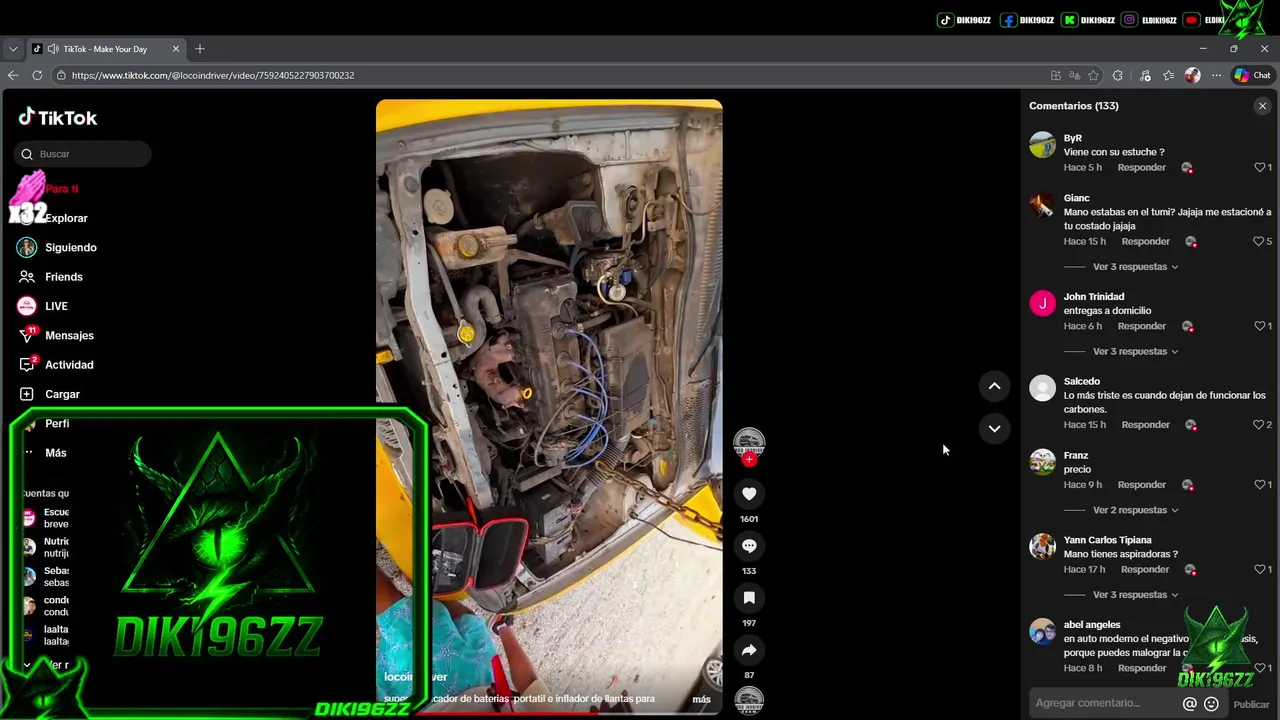The width and height of the screenshot is (1280, 720).
Task: Open the LIVE section
Action: pos(56,306)
